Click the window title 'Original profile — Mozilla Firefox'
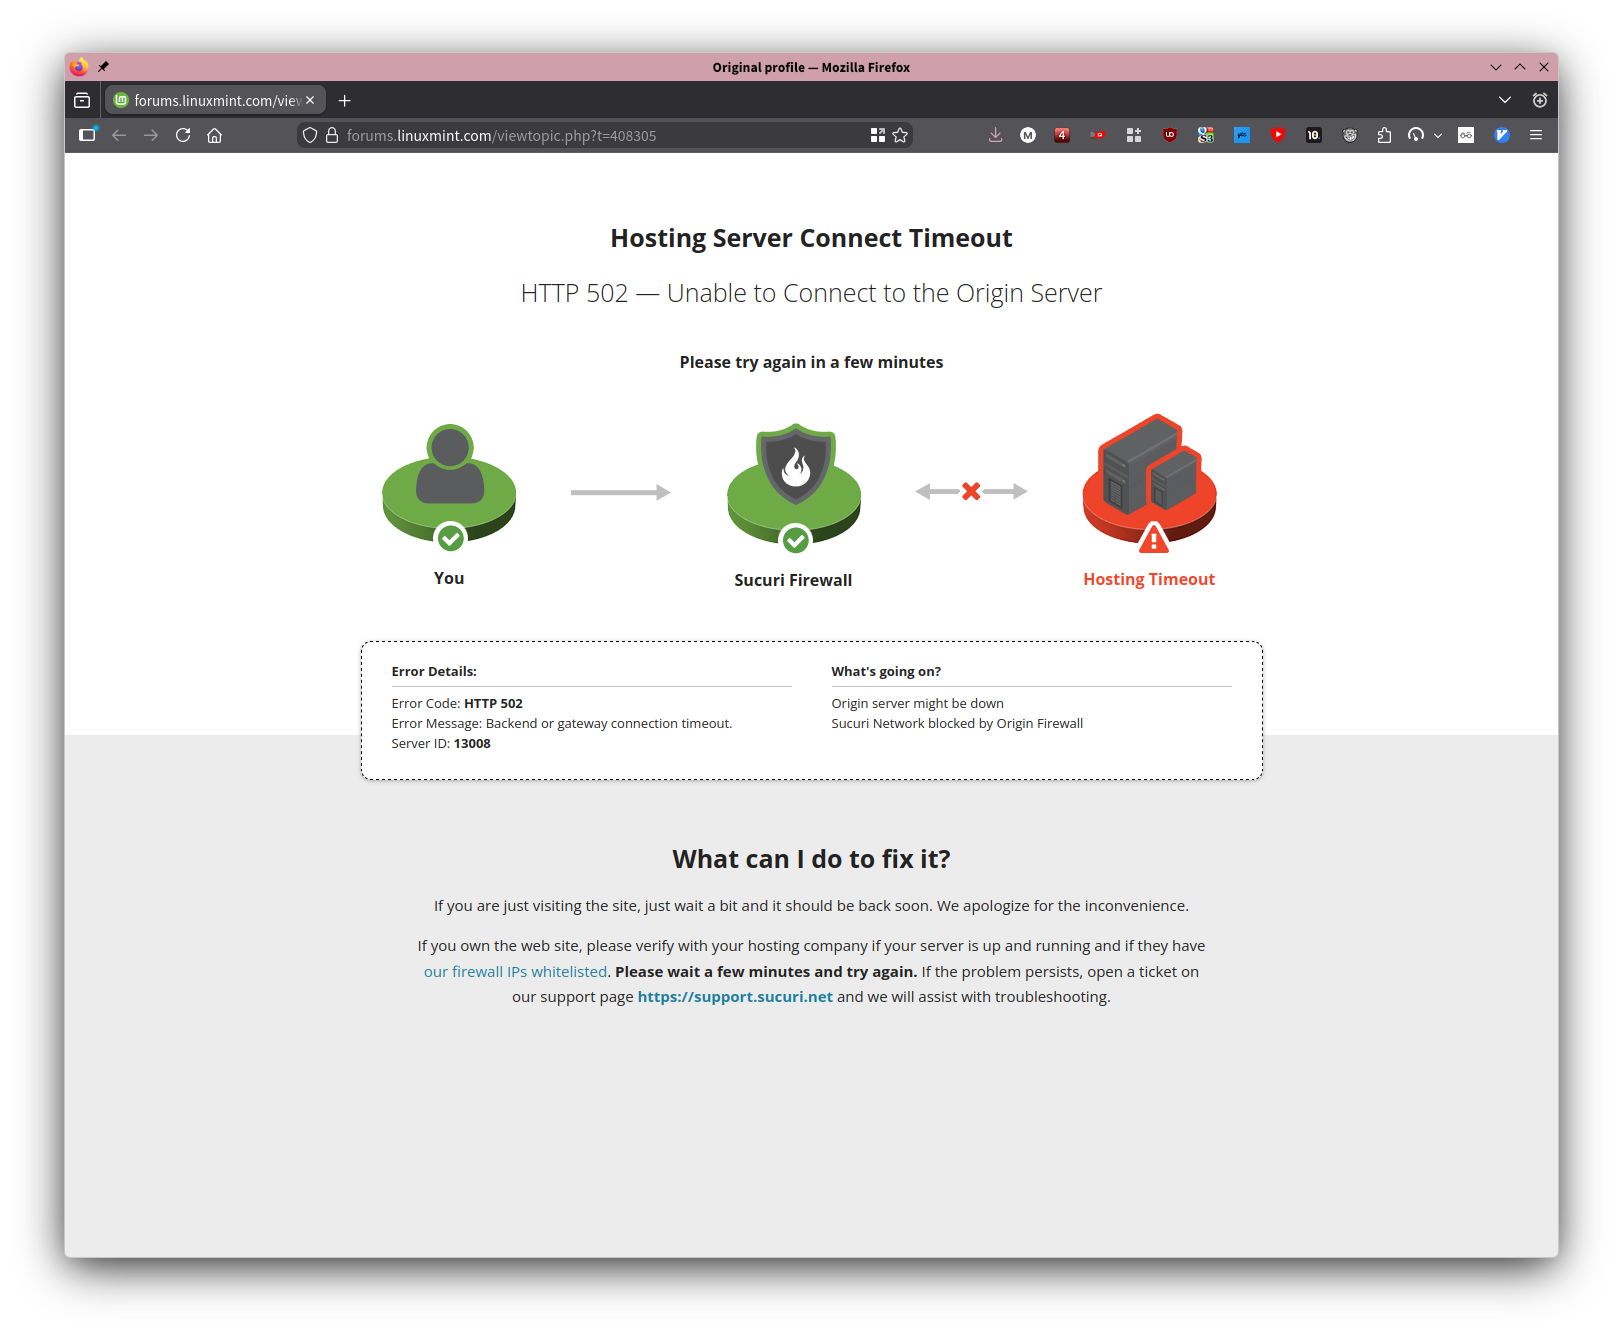The image size is (1623, 1334). pyautogui.click(x=811, y=67)
